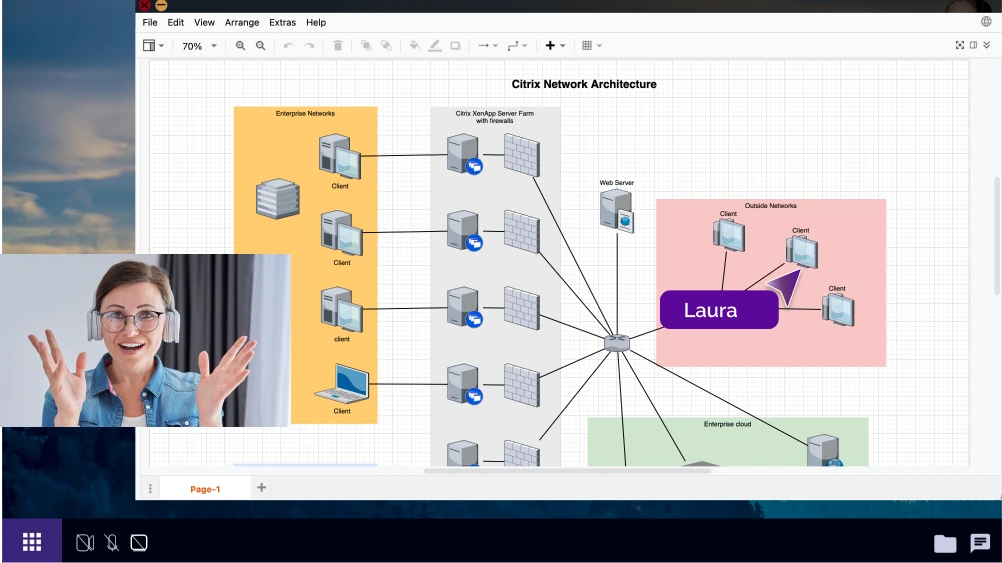Screen dimensions: 1002x563
Task: Open the view panels dropdown
Action: 153,45
